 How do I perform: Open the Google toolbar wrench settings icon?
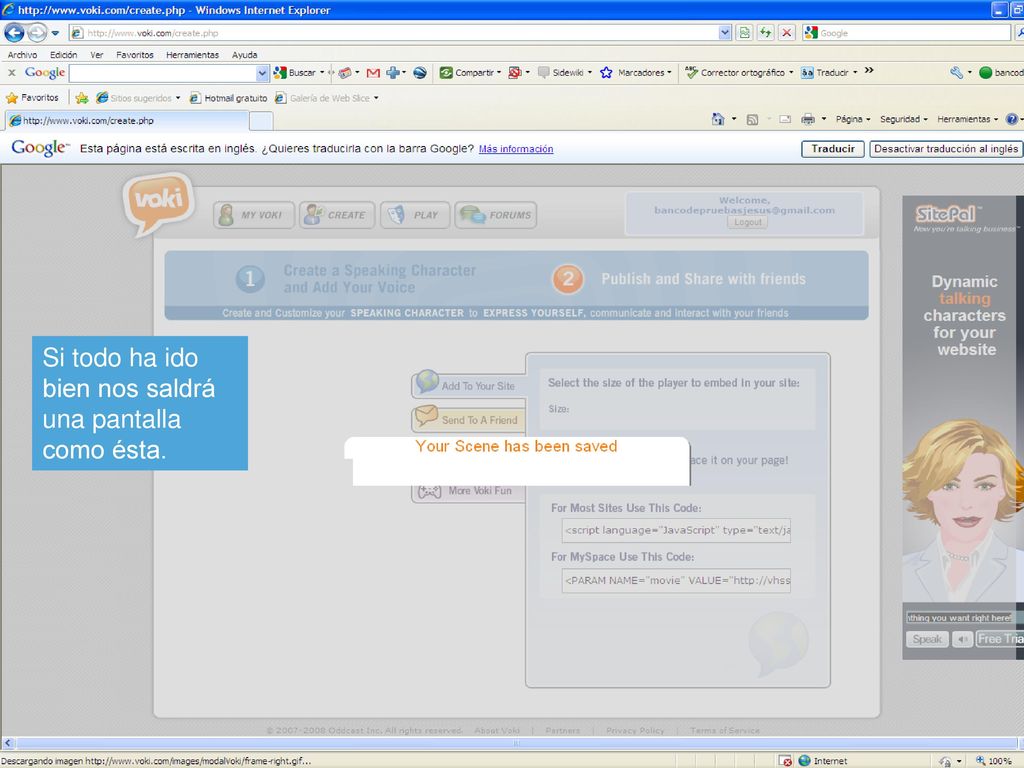(x=956, y=72)
